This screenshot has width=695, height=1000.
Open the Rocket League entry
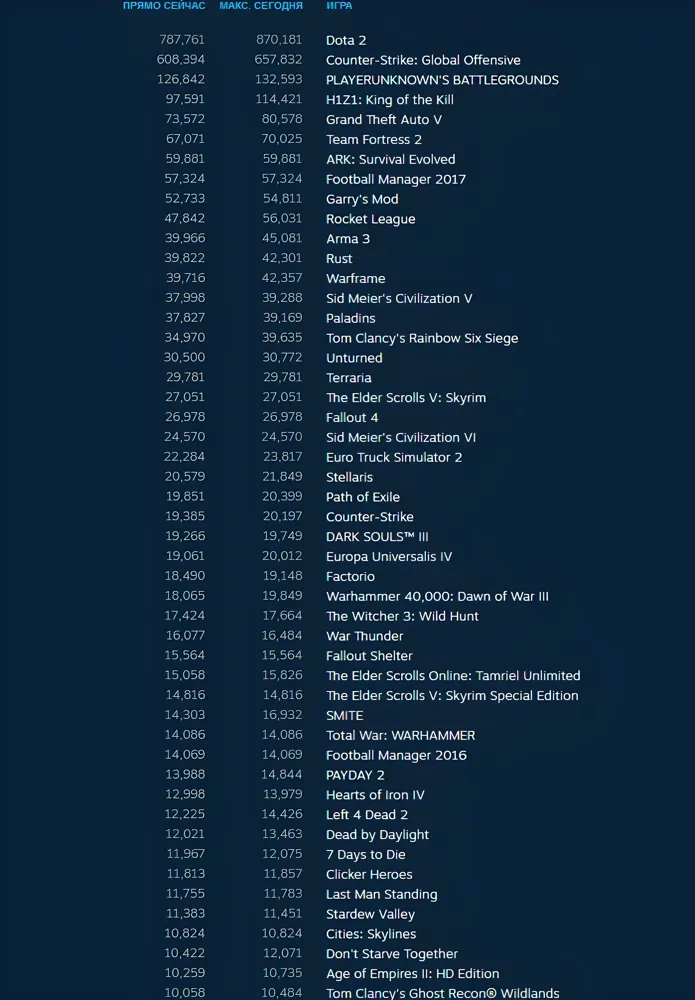370,219
